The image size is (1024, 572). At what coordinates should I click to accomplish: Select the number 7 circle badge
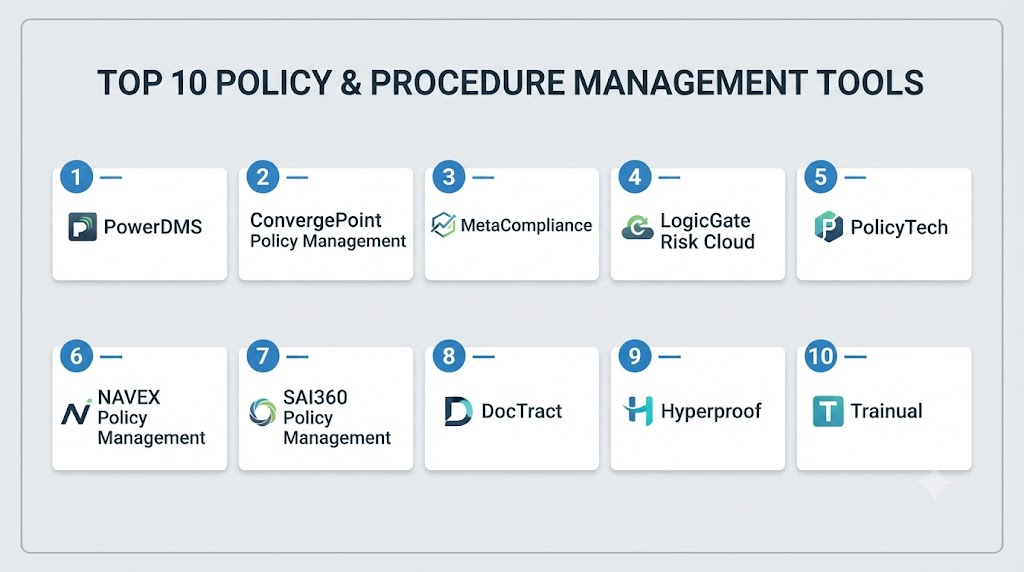[x=263, y=356]
